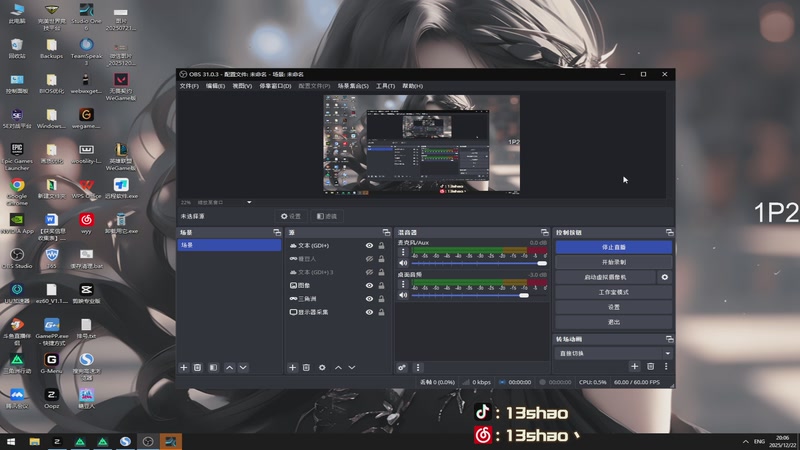Viewport: 800px width, 450px height.
Task: Adjust 桌面音频 volume slider
Action: click(479, 295)
